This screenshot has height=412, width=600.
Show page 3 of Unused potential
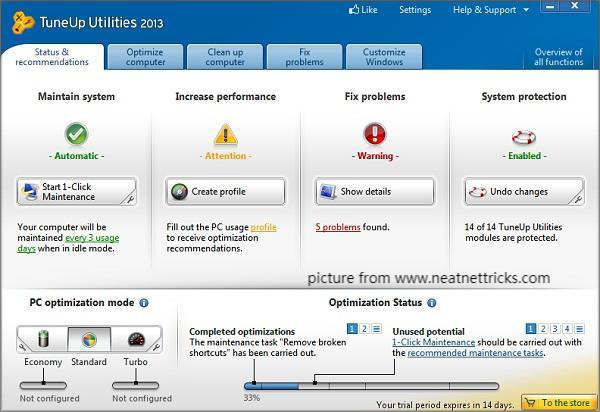[x=555, y=329]
